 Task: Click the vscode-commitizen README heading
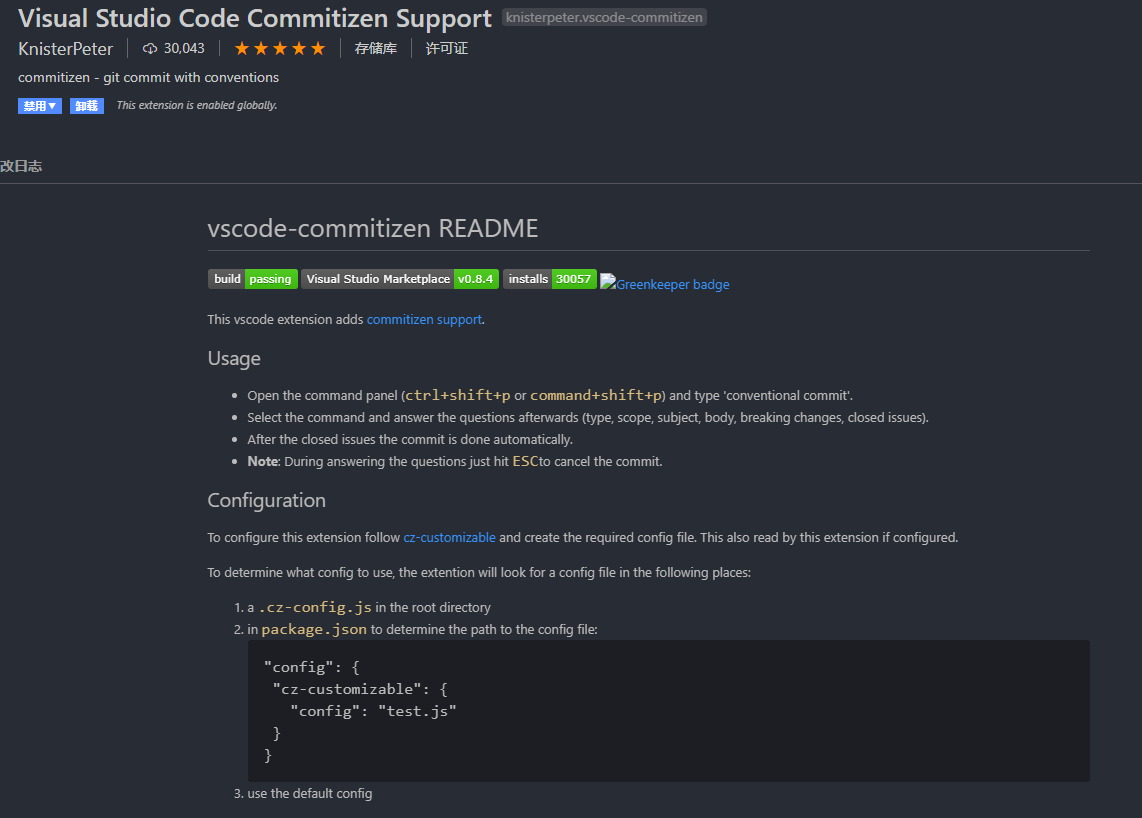372,228
